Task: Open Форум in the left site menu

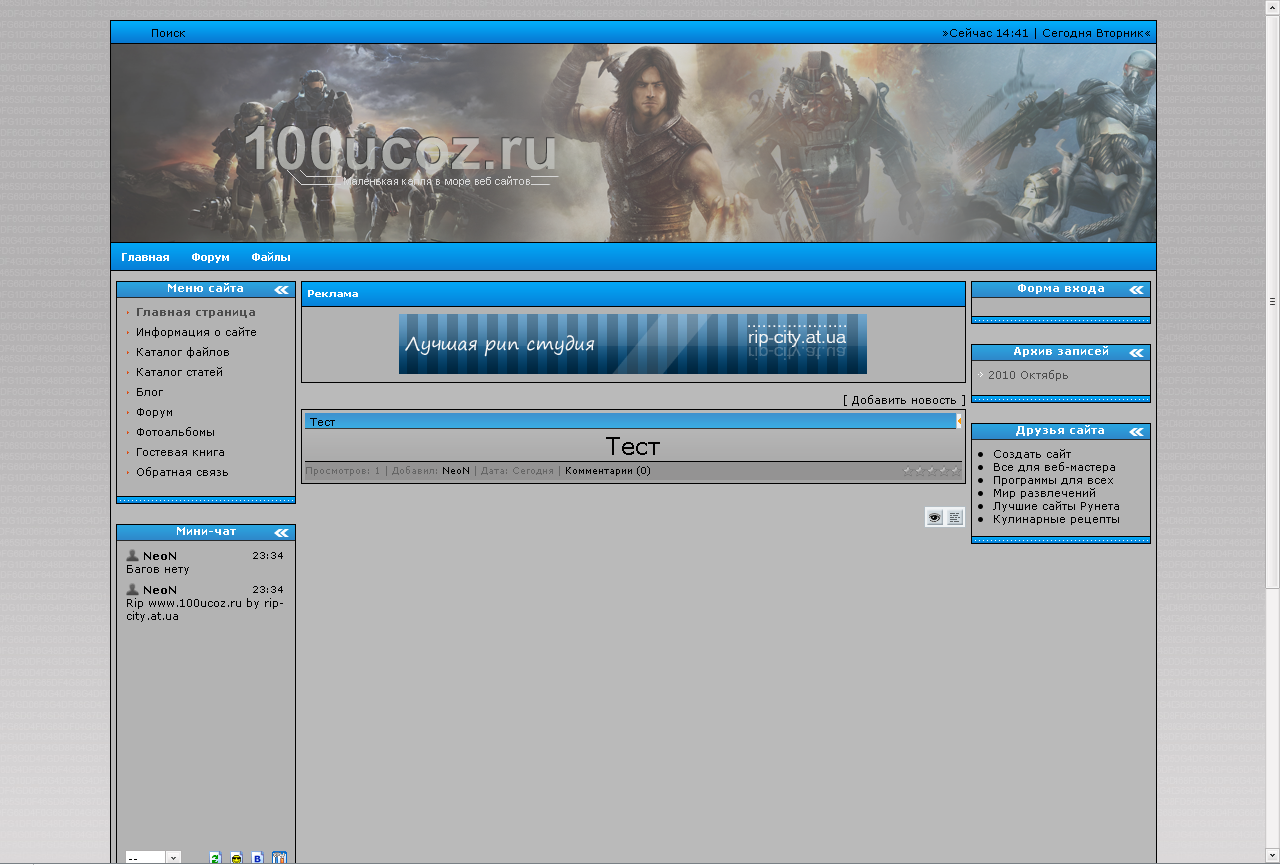Action: [x=155, y=412]
